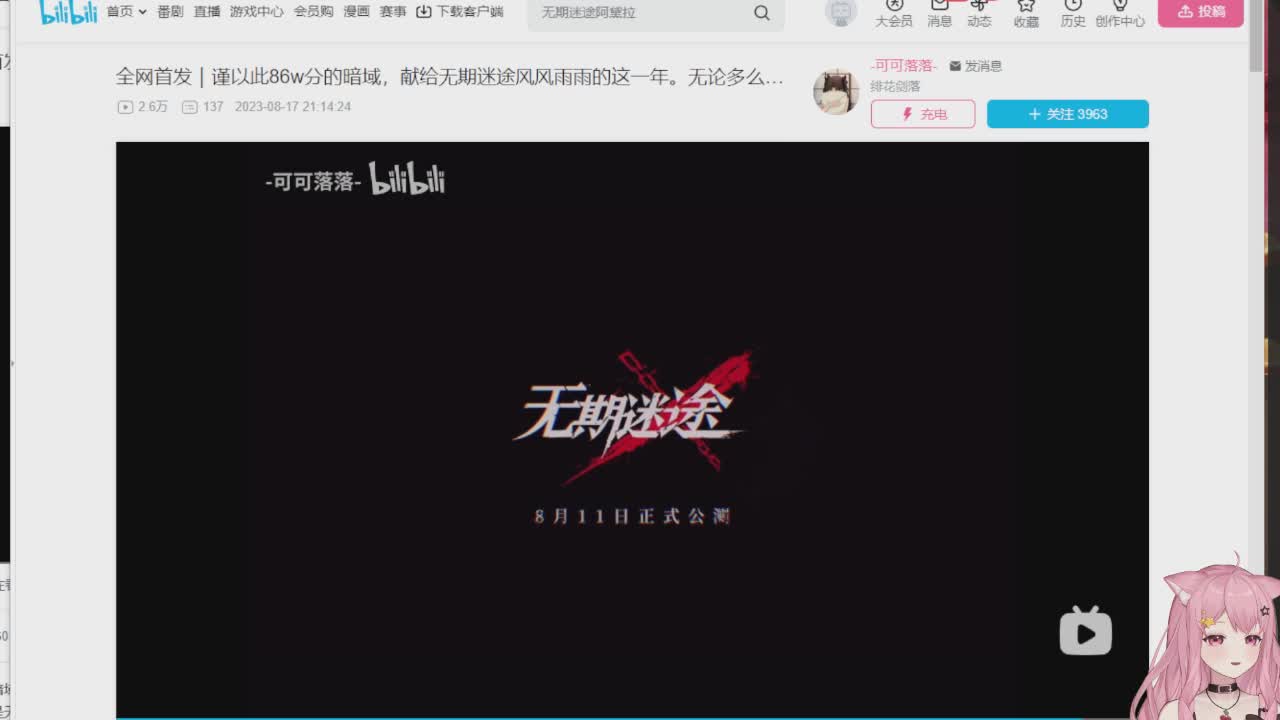Open the user avatar in the header
The width and height of the screenshot is (1280, 720).
[842, 12]
